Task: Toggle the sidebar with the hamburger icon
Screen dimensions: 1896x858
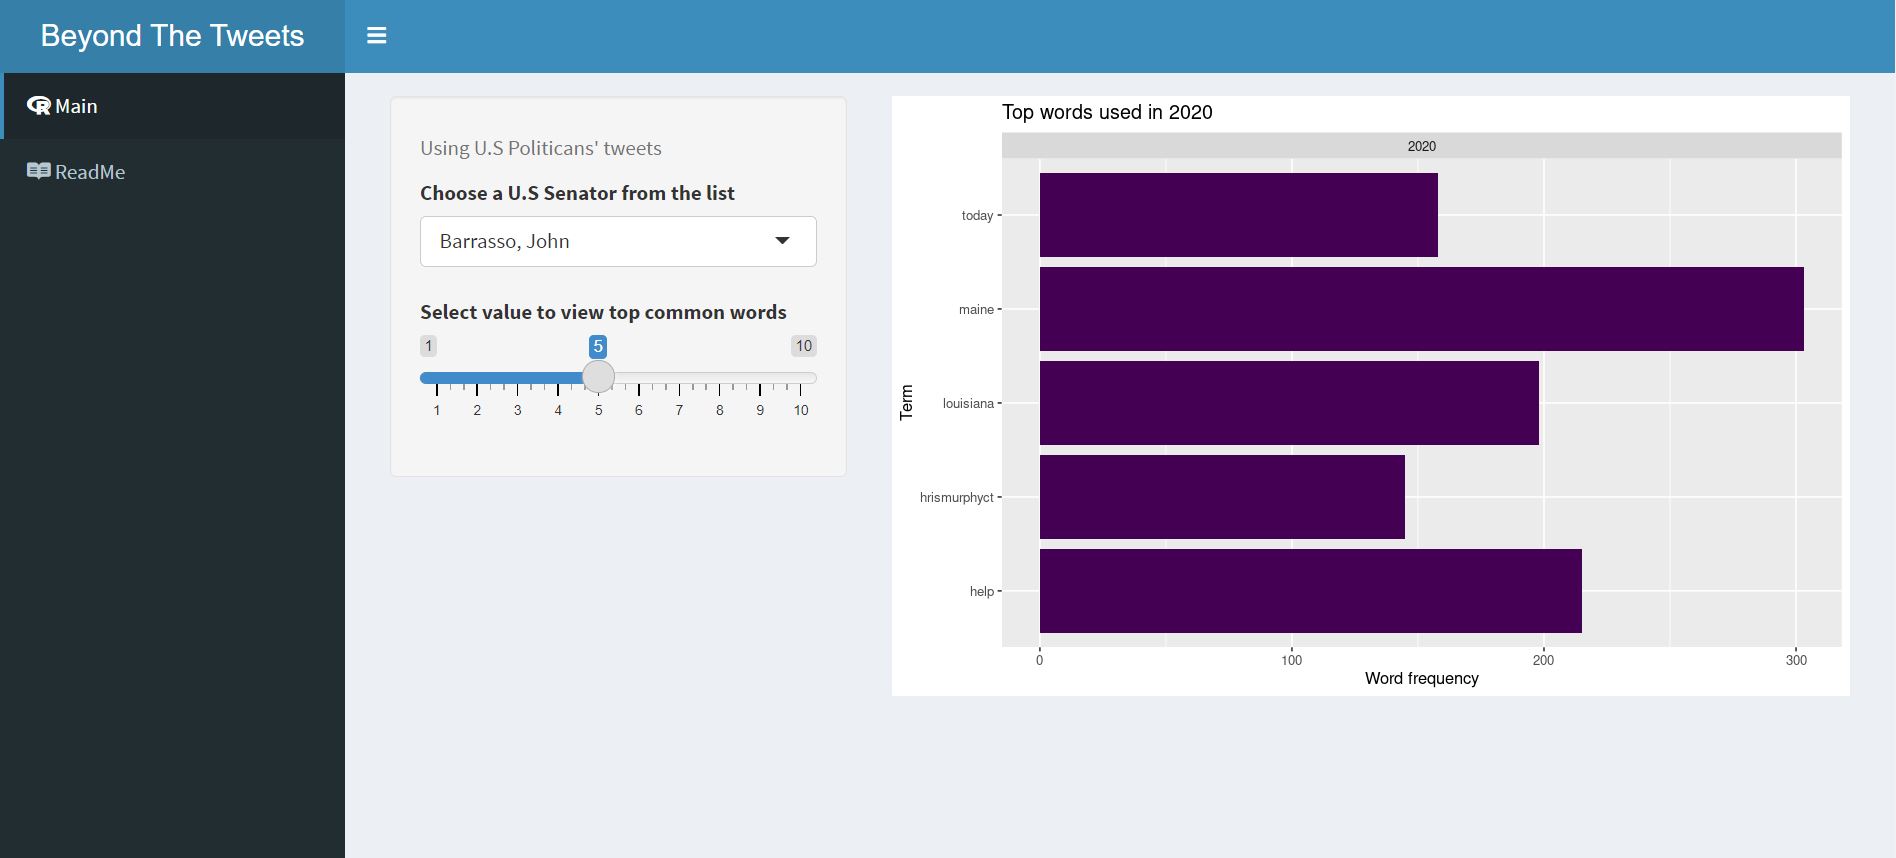Action: click(376, 36)
